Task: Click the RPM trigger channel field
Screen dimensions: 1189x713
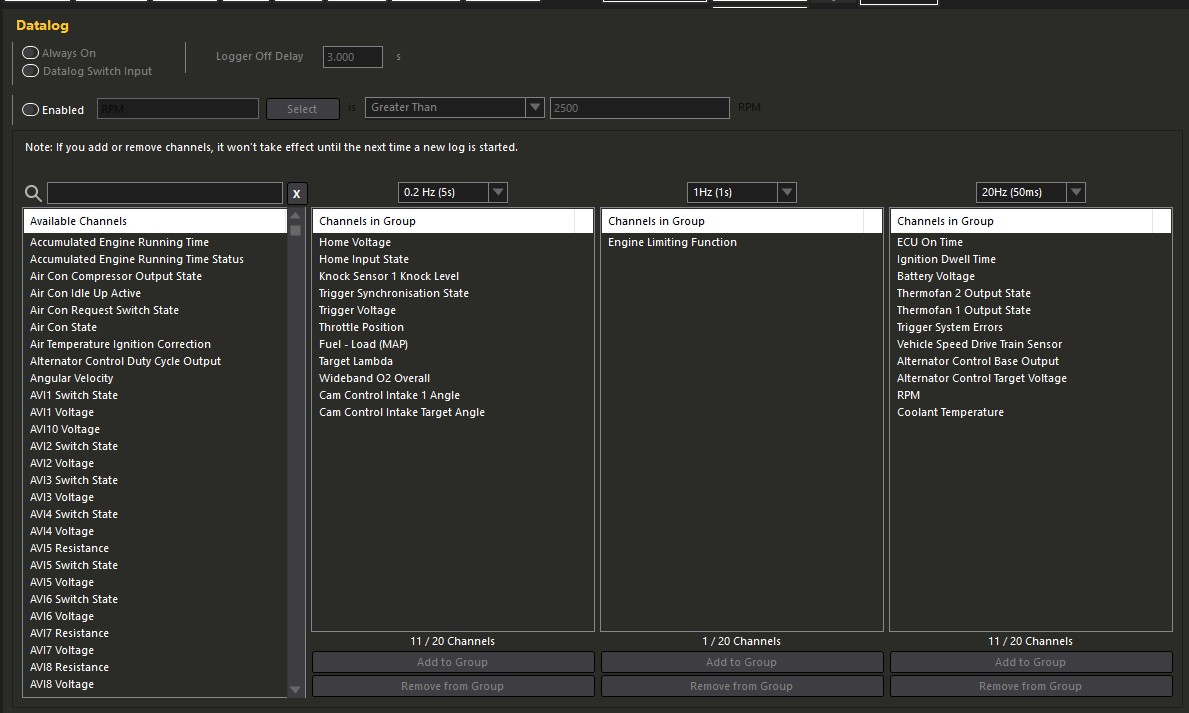Action: tap(177, 109)
